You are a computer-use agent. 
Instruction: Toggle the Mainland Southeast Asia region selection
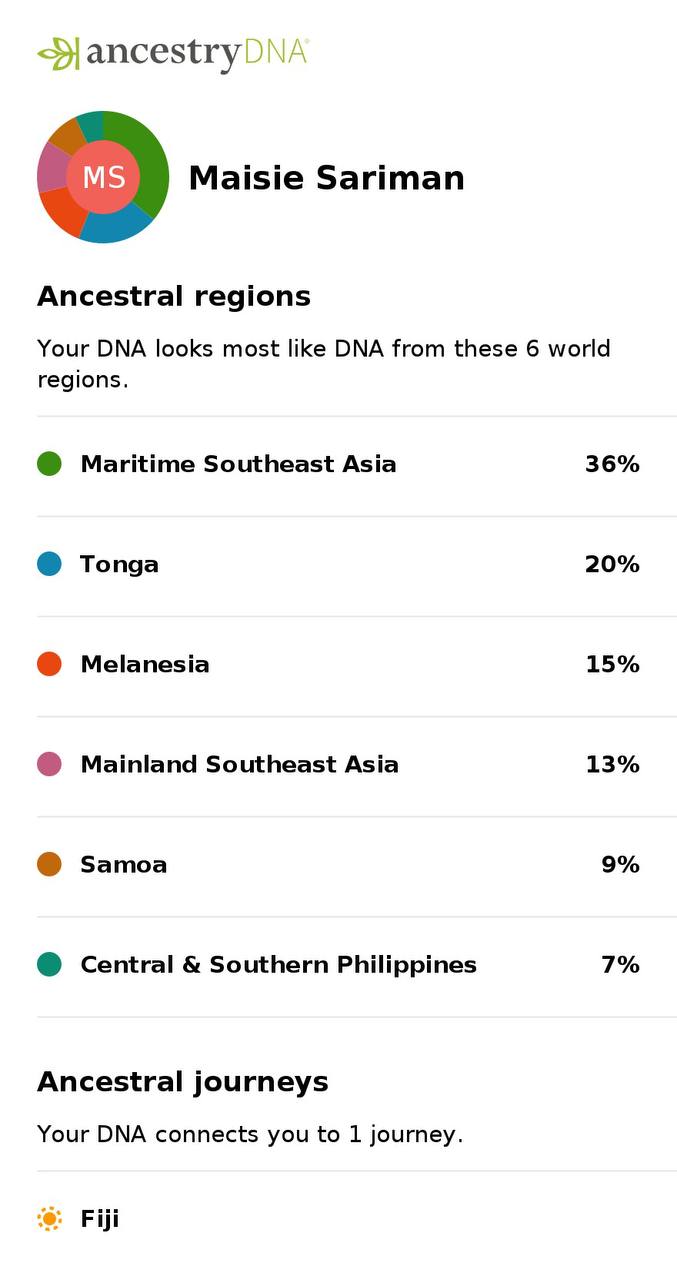(239, 764)
